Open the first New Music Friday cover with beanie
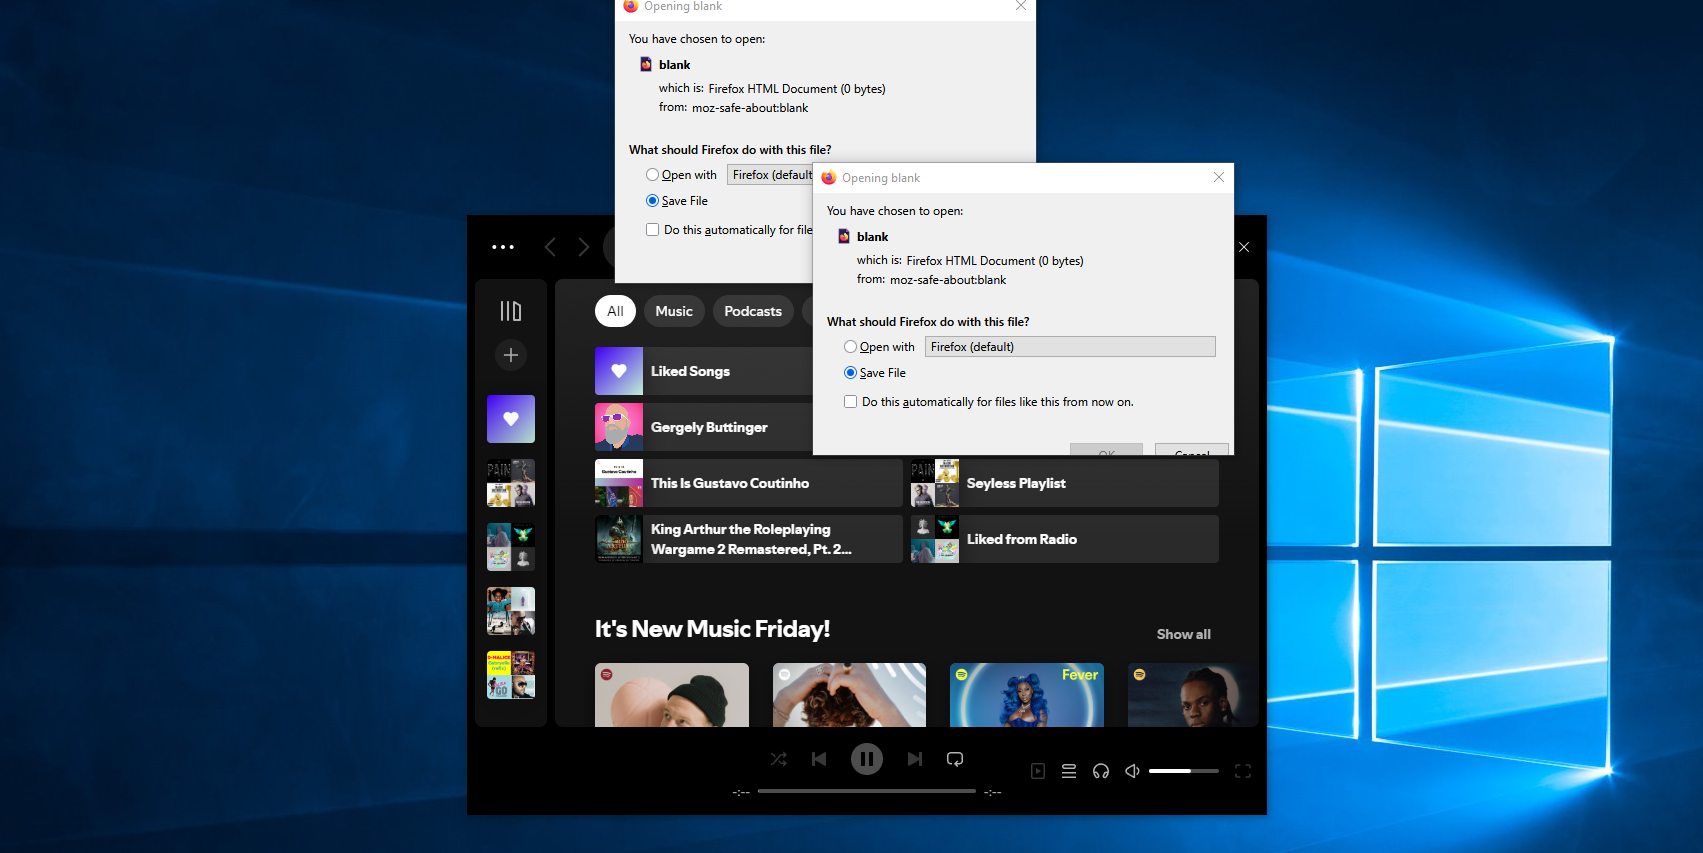Viewport: 1703px width, 853px height. tap(672, 695)
